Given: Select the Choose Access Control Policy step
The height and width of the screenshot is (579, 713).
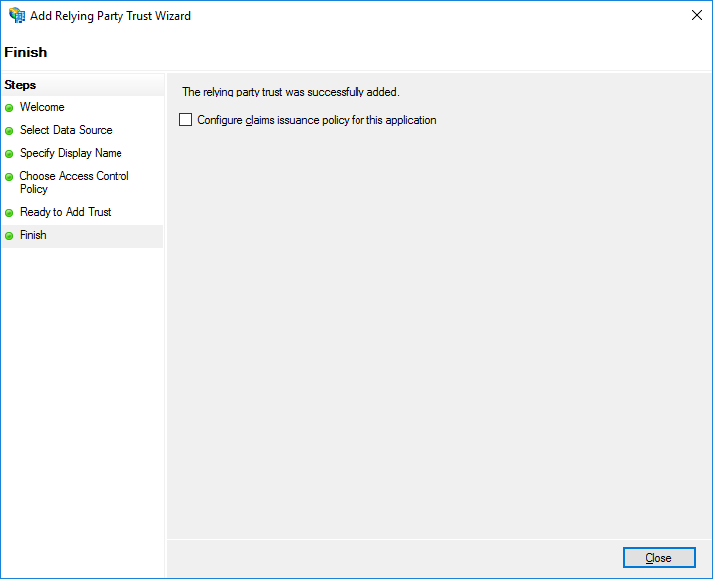Looking at the screenshot, I should pyautogui.click(x=74, y=182).
